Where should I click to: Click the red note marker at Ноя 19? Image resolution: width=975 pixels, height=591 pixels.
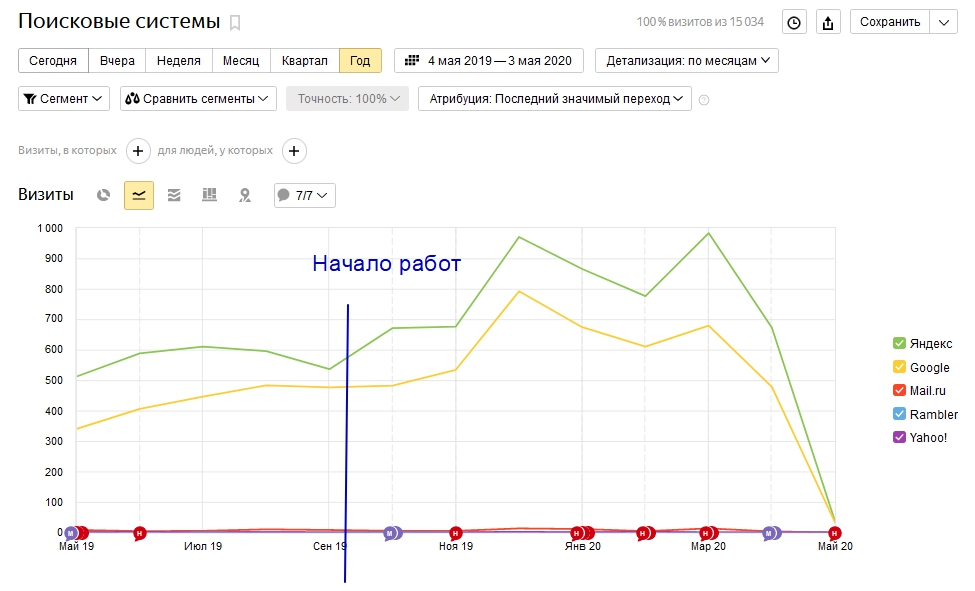coord(455,533)
